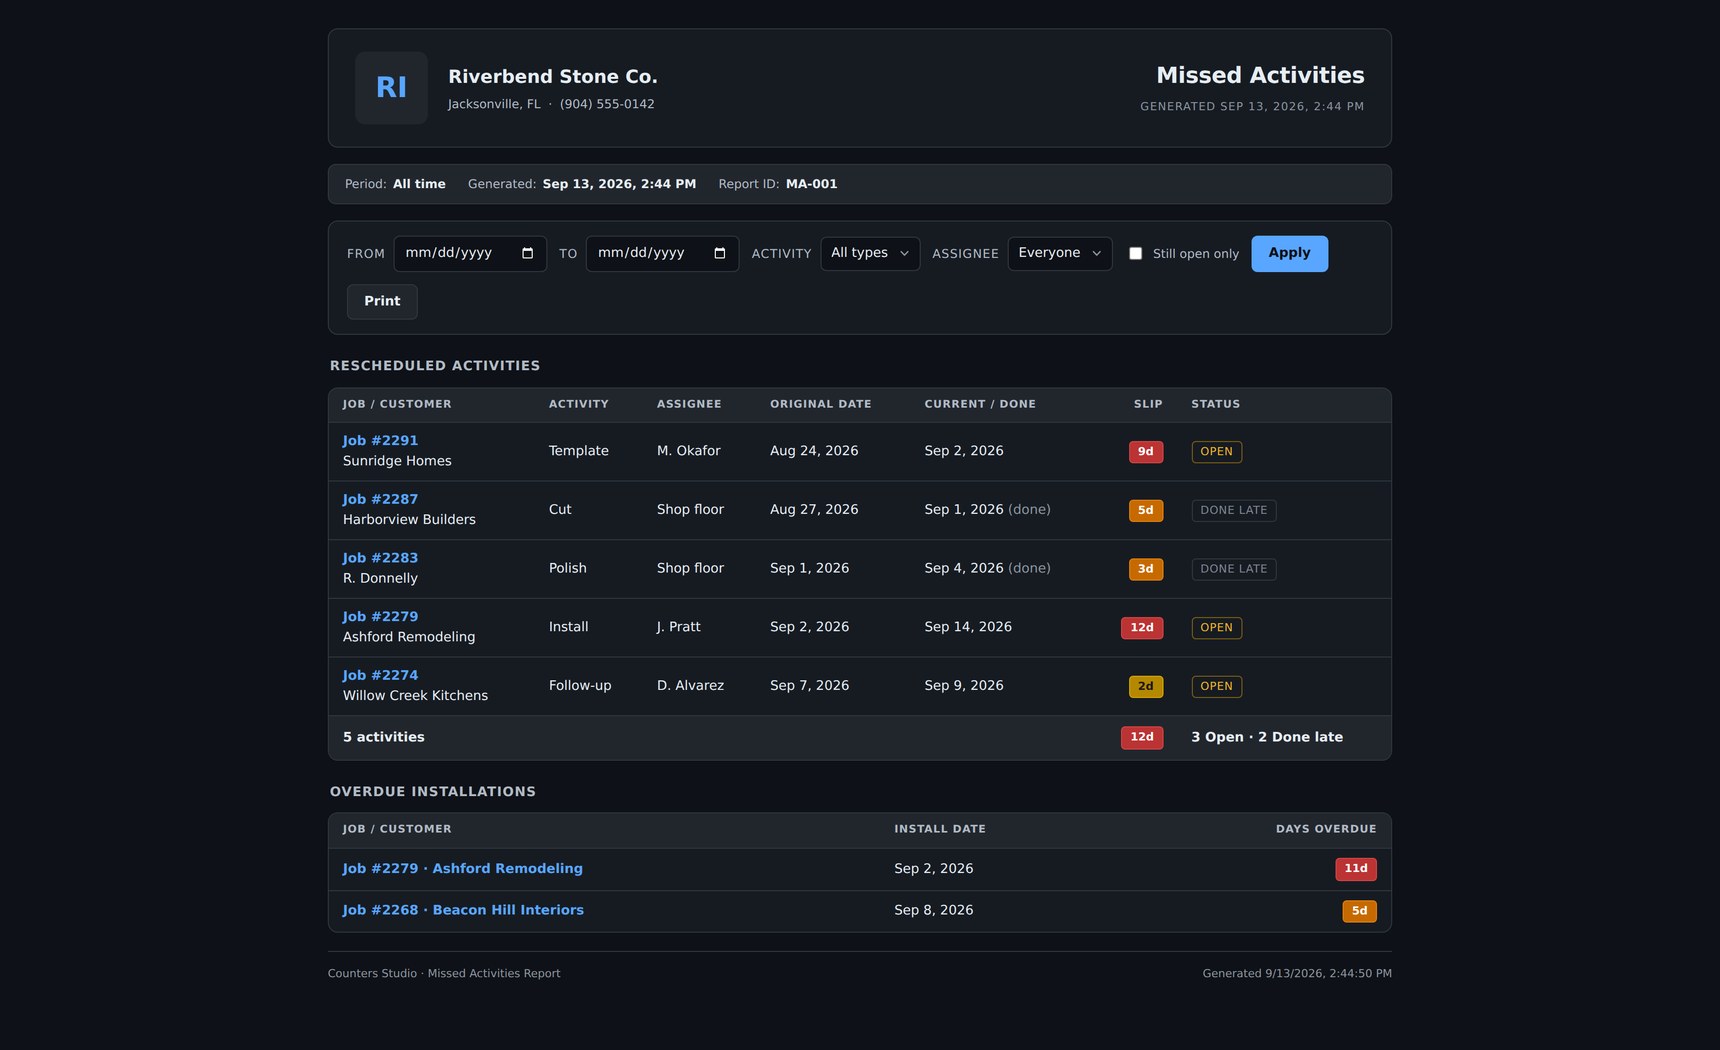Click the Willow Creek Kitchens customer name
Viewport: 1720px width, 1050px height.
[415, 696]
